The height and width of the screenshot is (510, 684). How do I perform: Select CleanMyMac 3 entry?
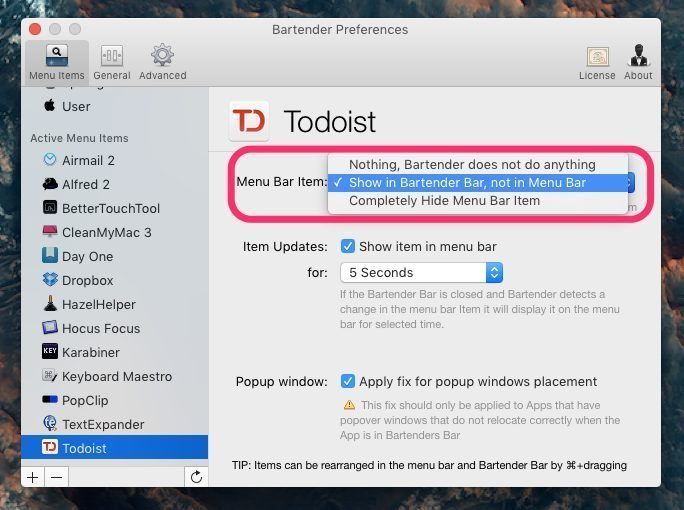point(114,232)
